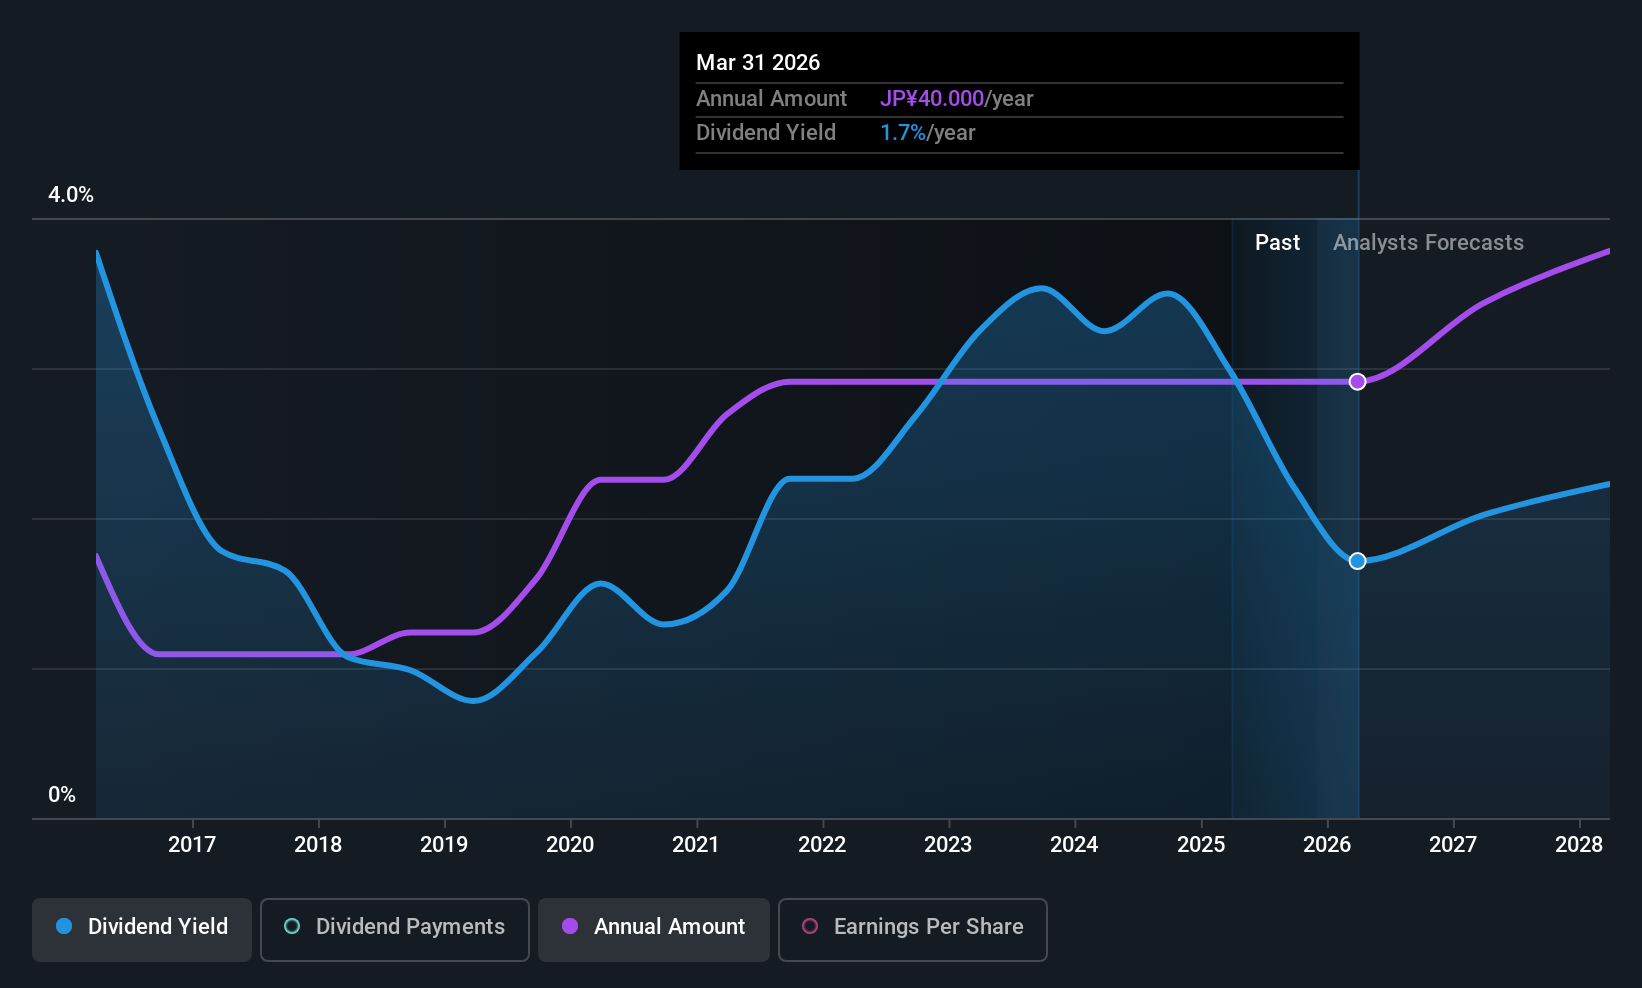The width and height of the screenshot is (1642, 988).
Task: Enable the Dividend Payments series
Action: (394, 929)
